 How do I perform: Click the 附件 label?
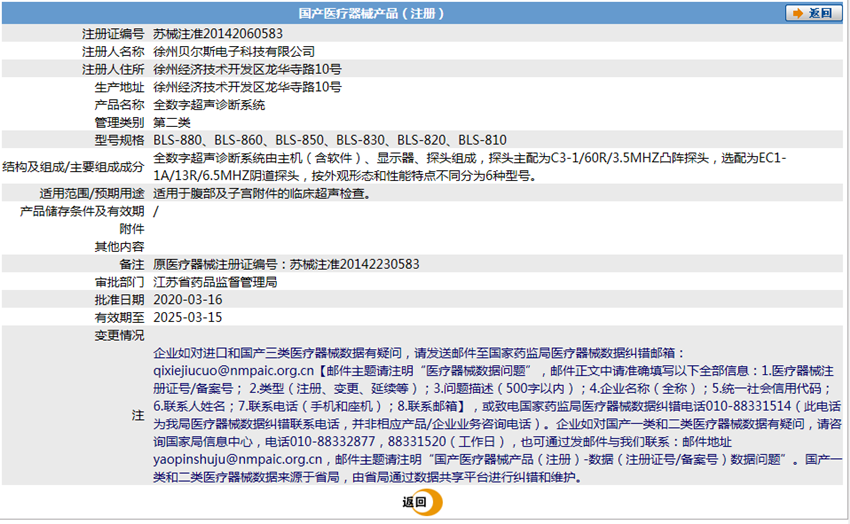coord(132,229)
